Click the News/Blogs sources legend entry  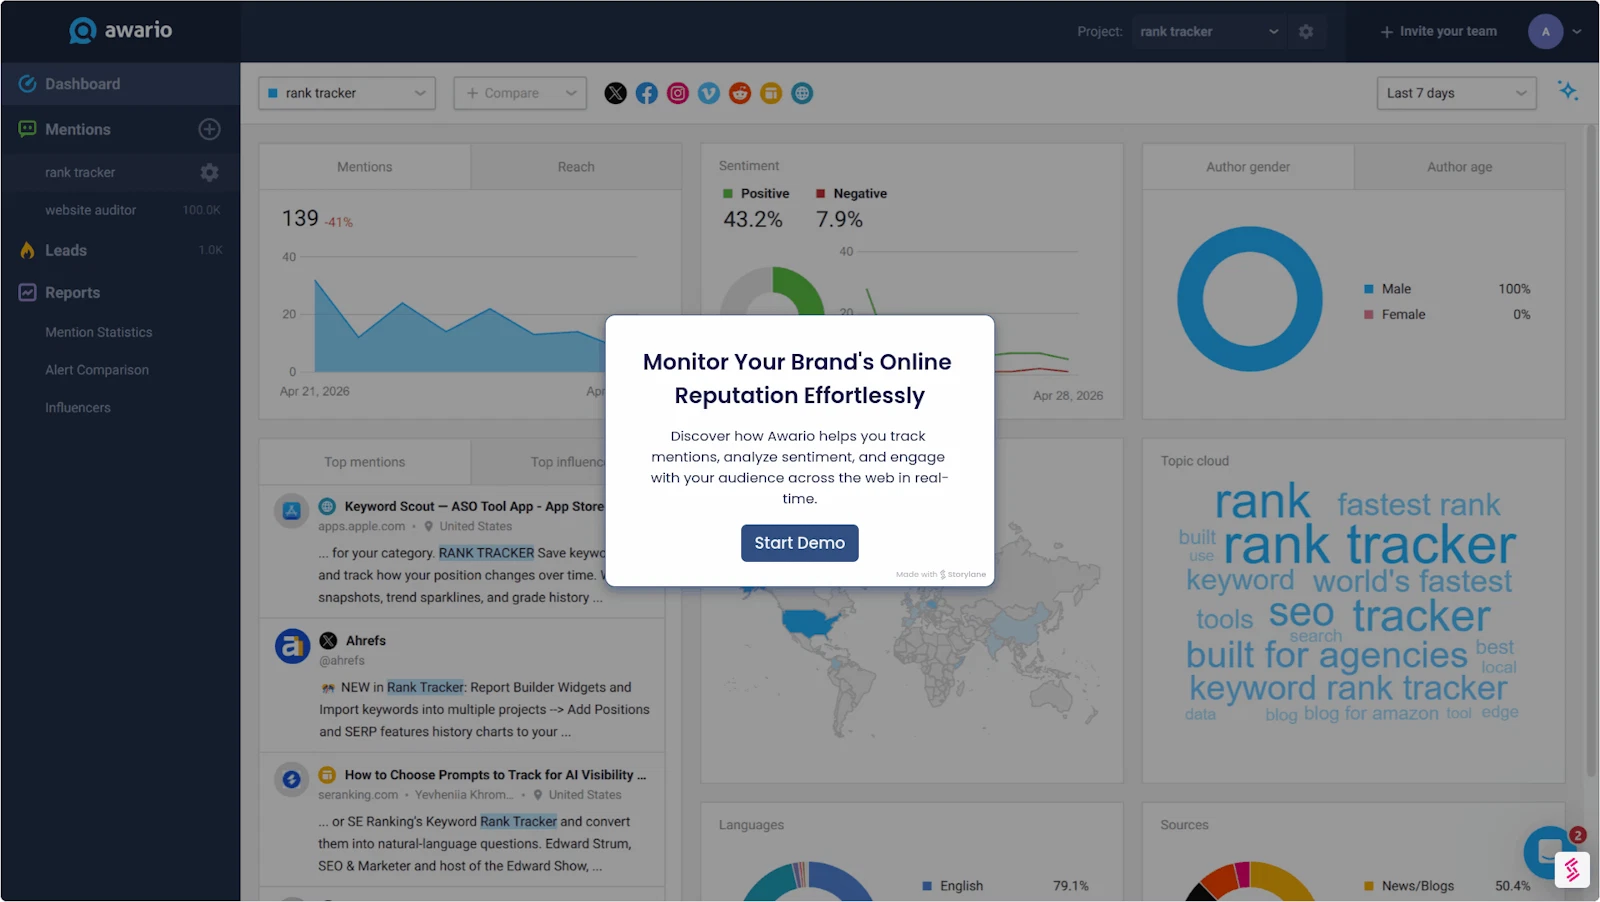(1409, 886)
